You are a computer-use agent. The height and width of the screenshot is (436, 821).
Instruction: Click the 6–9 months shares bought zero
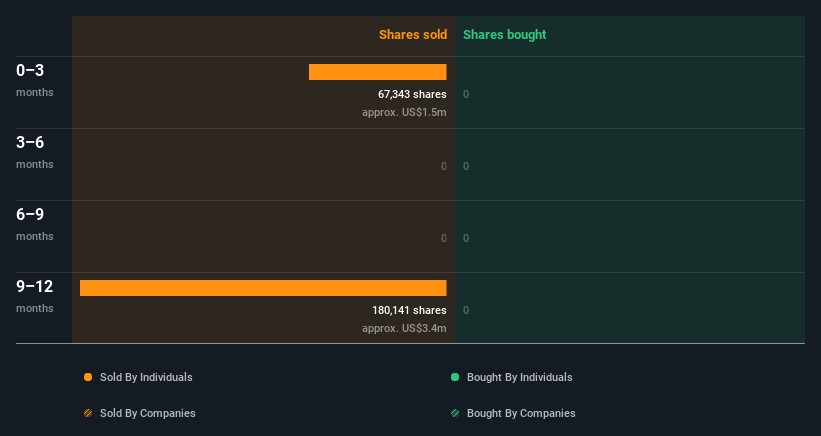[466, 239]
